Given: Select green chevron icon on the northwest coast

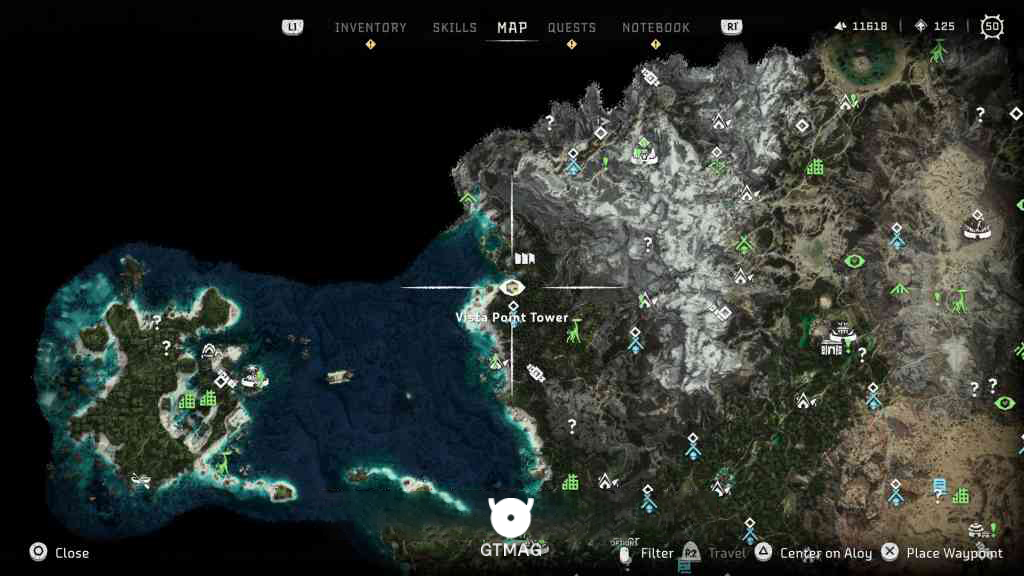Looking at the screenshot, I should [468, 198].
